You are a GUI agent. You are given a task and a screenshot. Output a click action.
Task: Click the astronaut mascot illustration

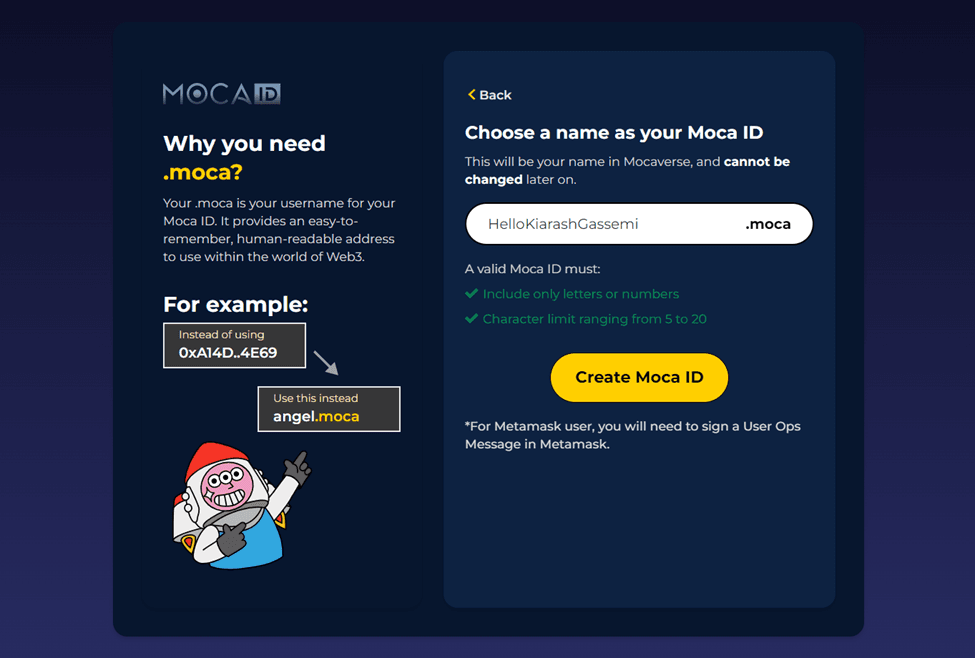point(241,505)
